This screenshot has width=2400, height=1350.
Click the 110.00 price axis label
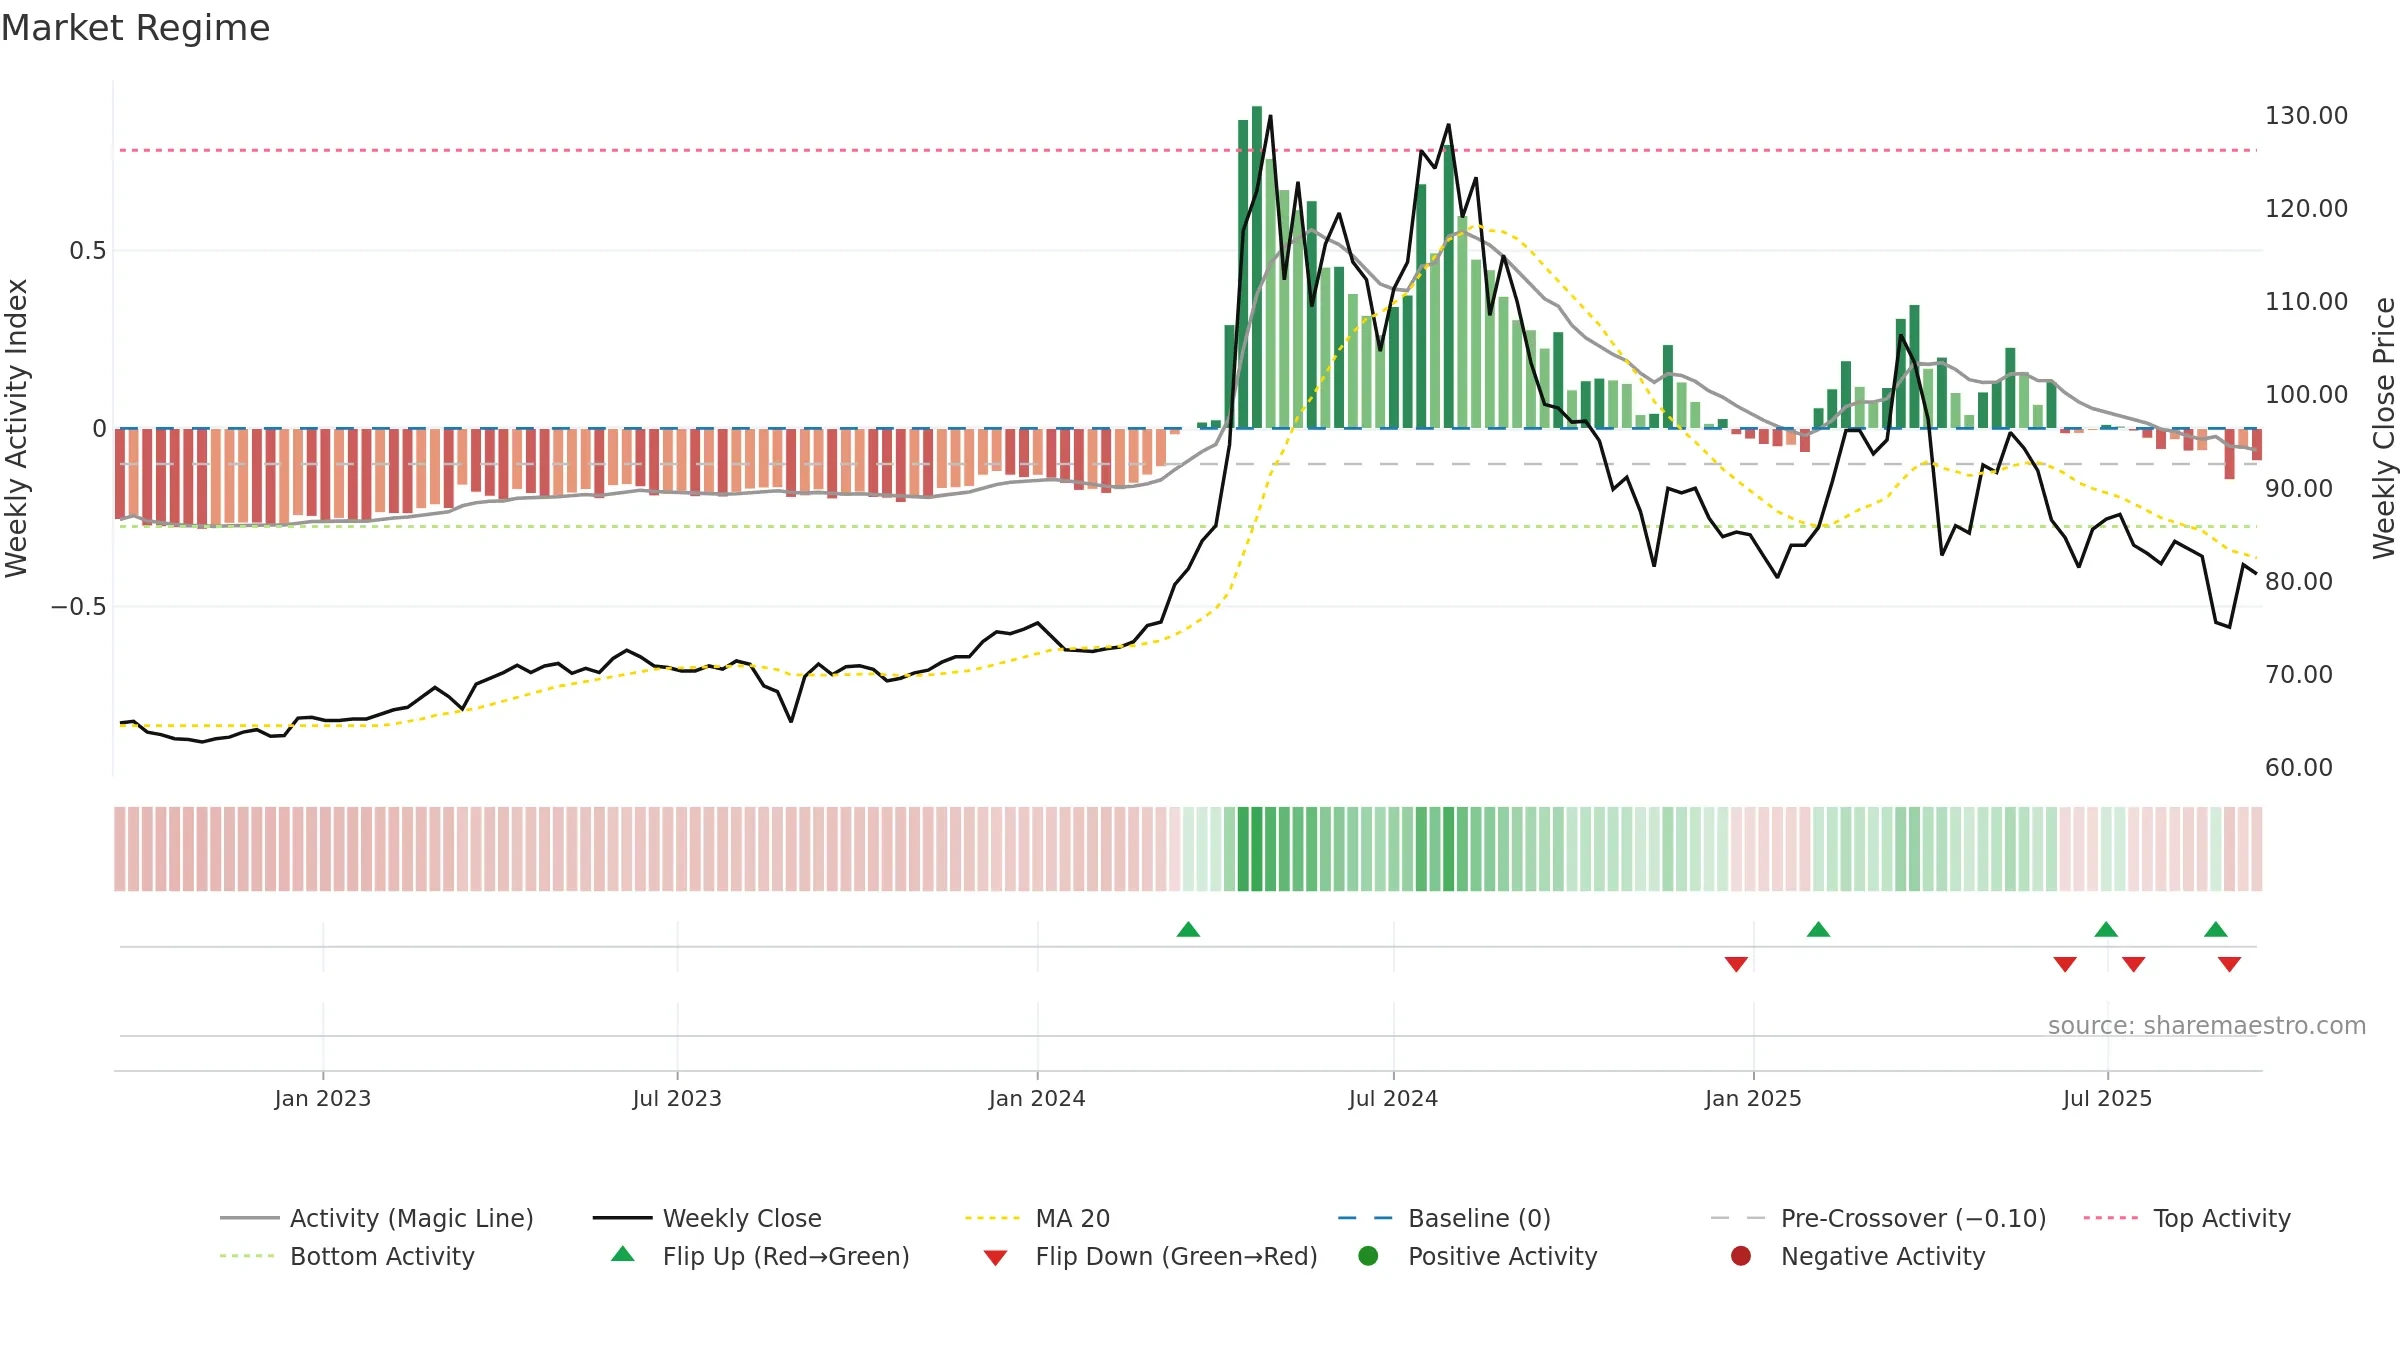tap(2306, 302)
